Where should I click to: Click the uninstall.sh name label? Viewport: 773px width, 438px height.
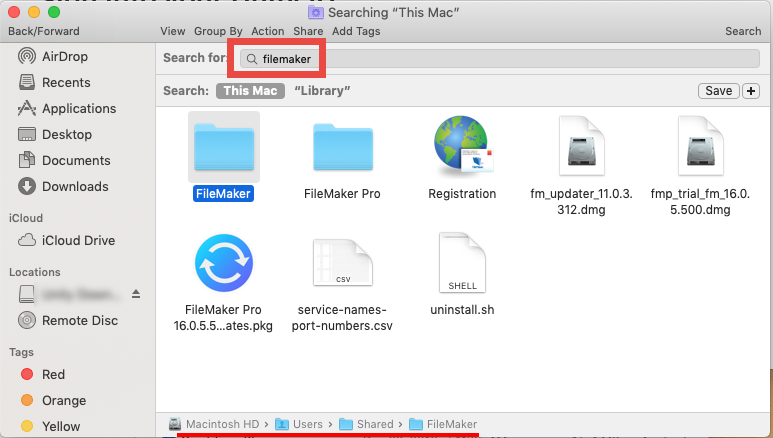[462, 310]
